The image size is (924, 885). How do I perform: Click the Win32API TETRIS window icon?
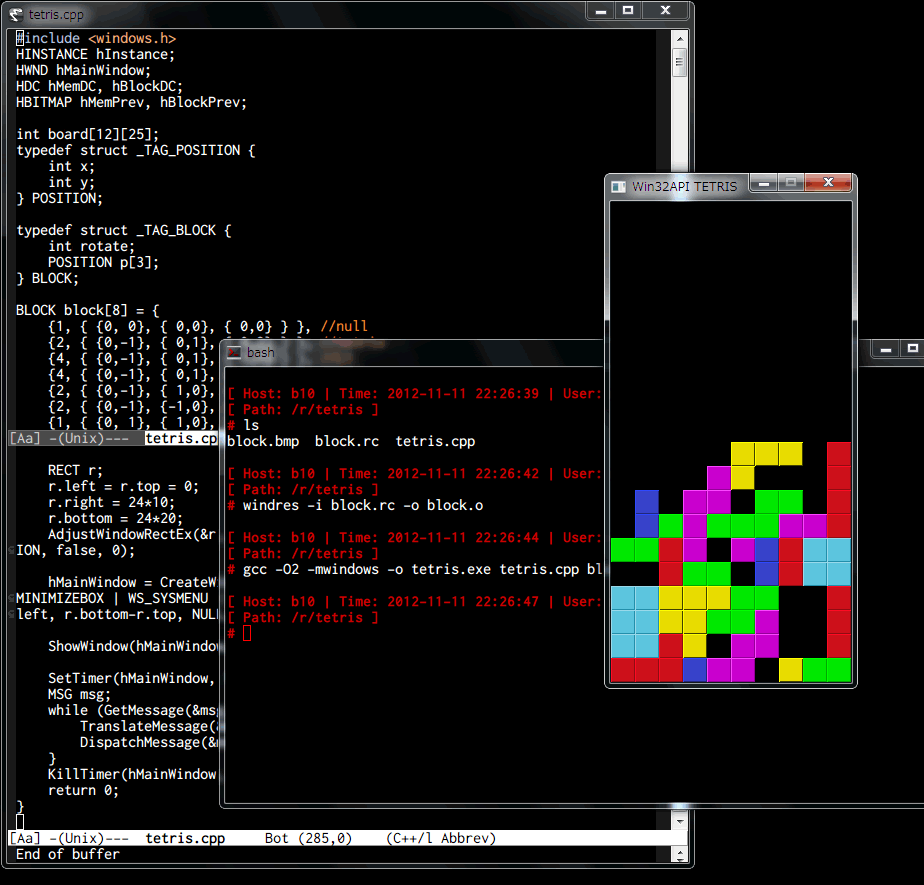point(619,186)
